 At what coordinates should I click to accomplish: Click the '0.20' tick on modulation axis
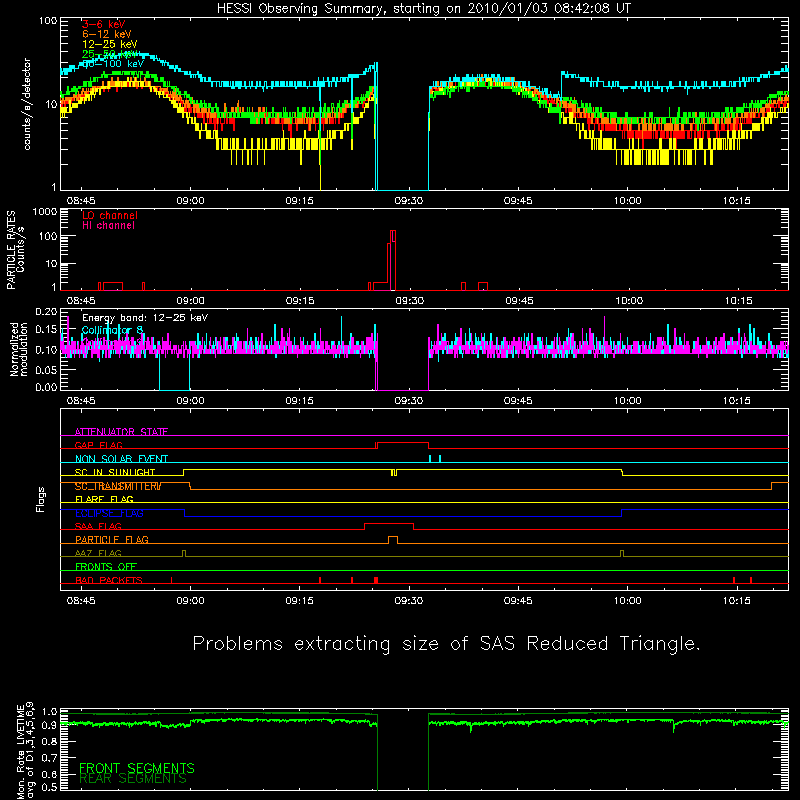46,311
